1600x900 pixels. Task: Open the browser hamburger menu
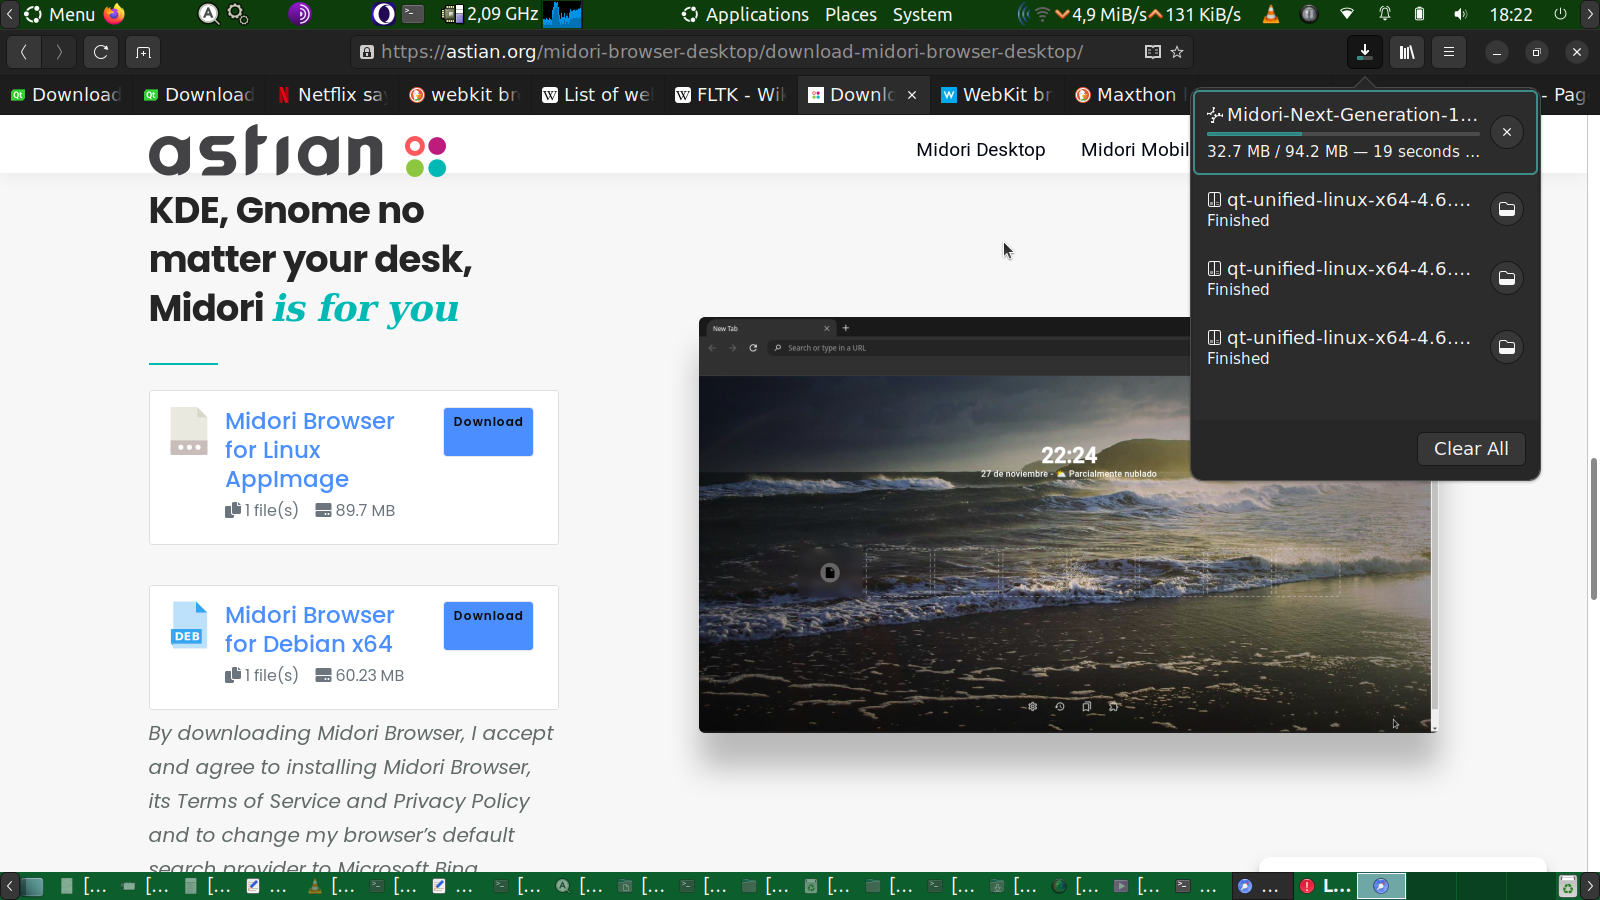(x=1449, y=52)
